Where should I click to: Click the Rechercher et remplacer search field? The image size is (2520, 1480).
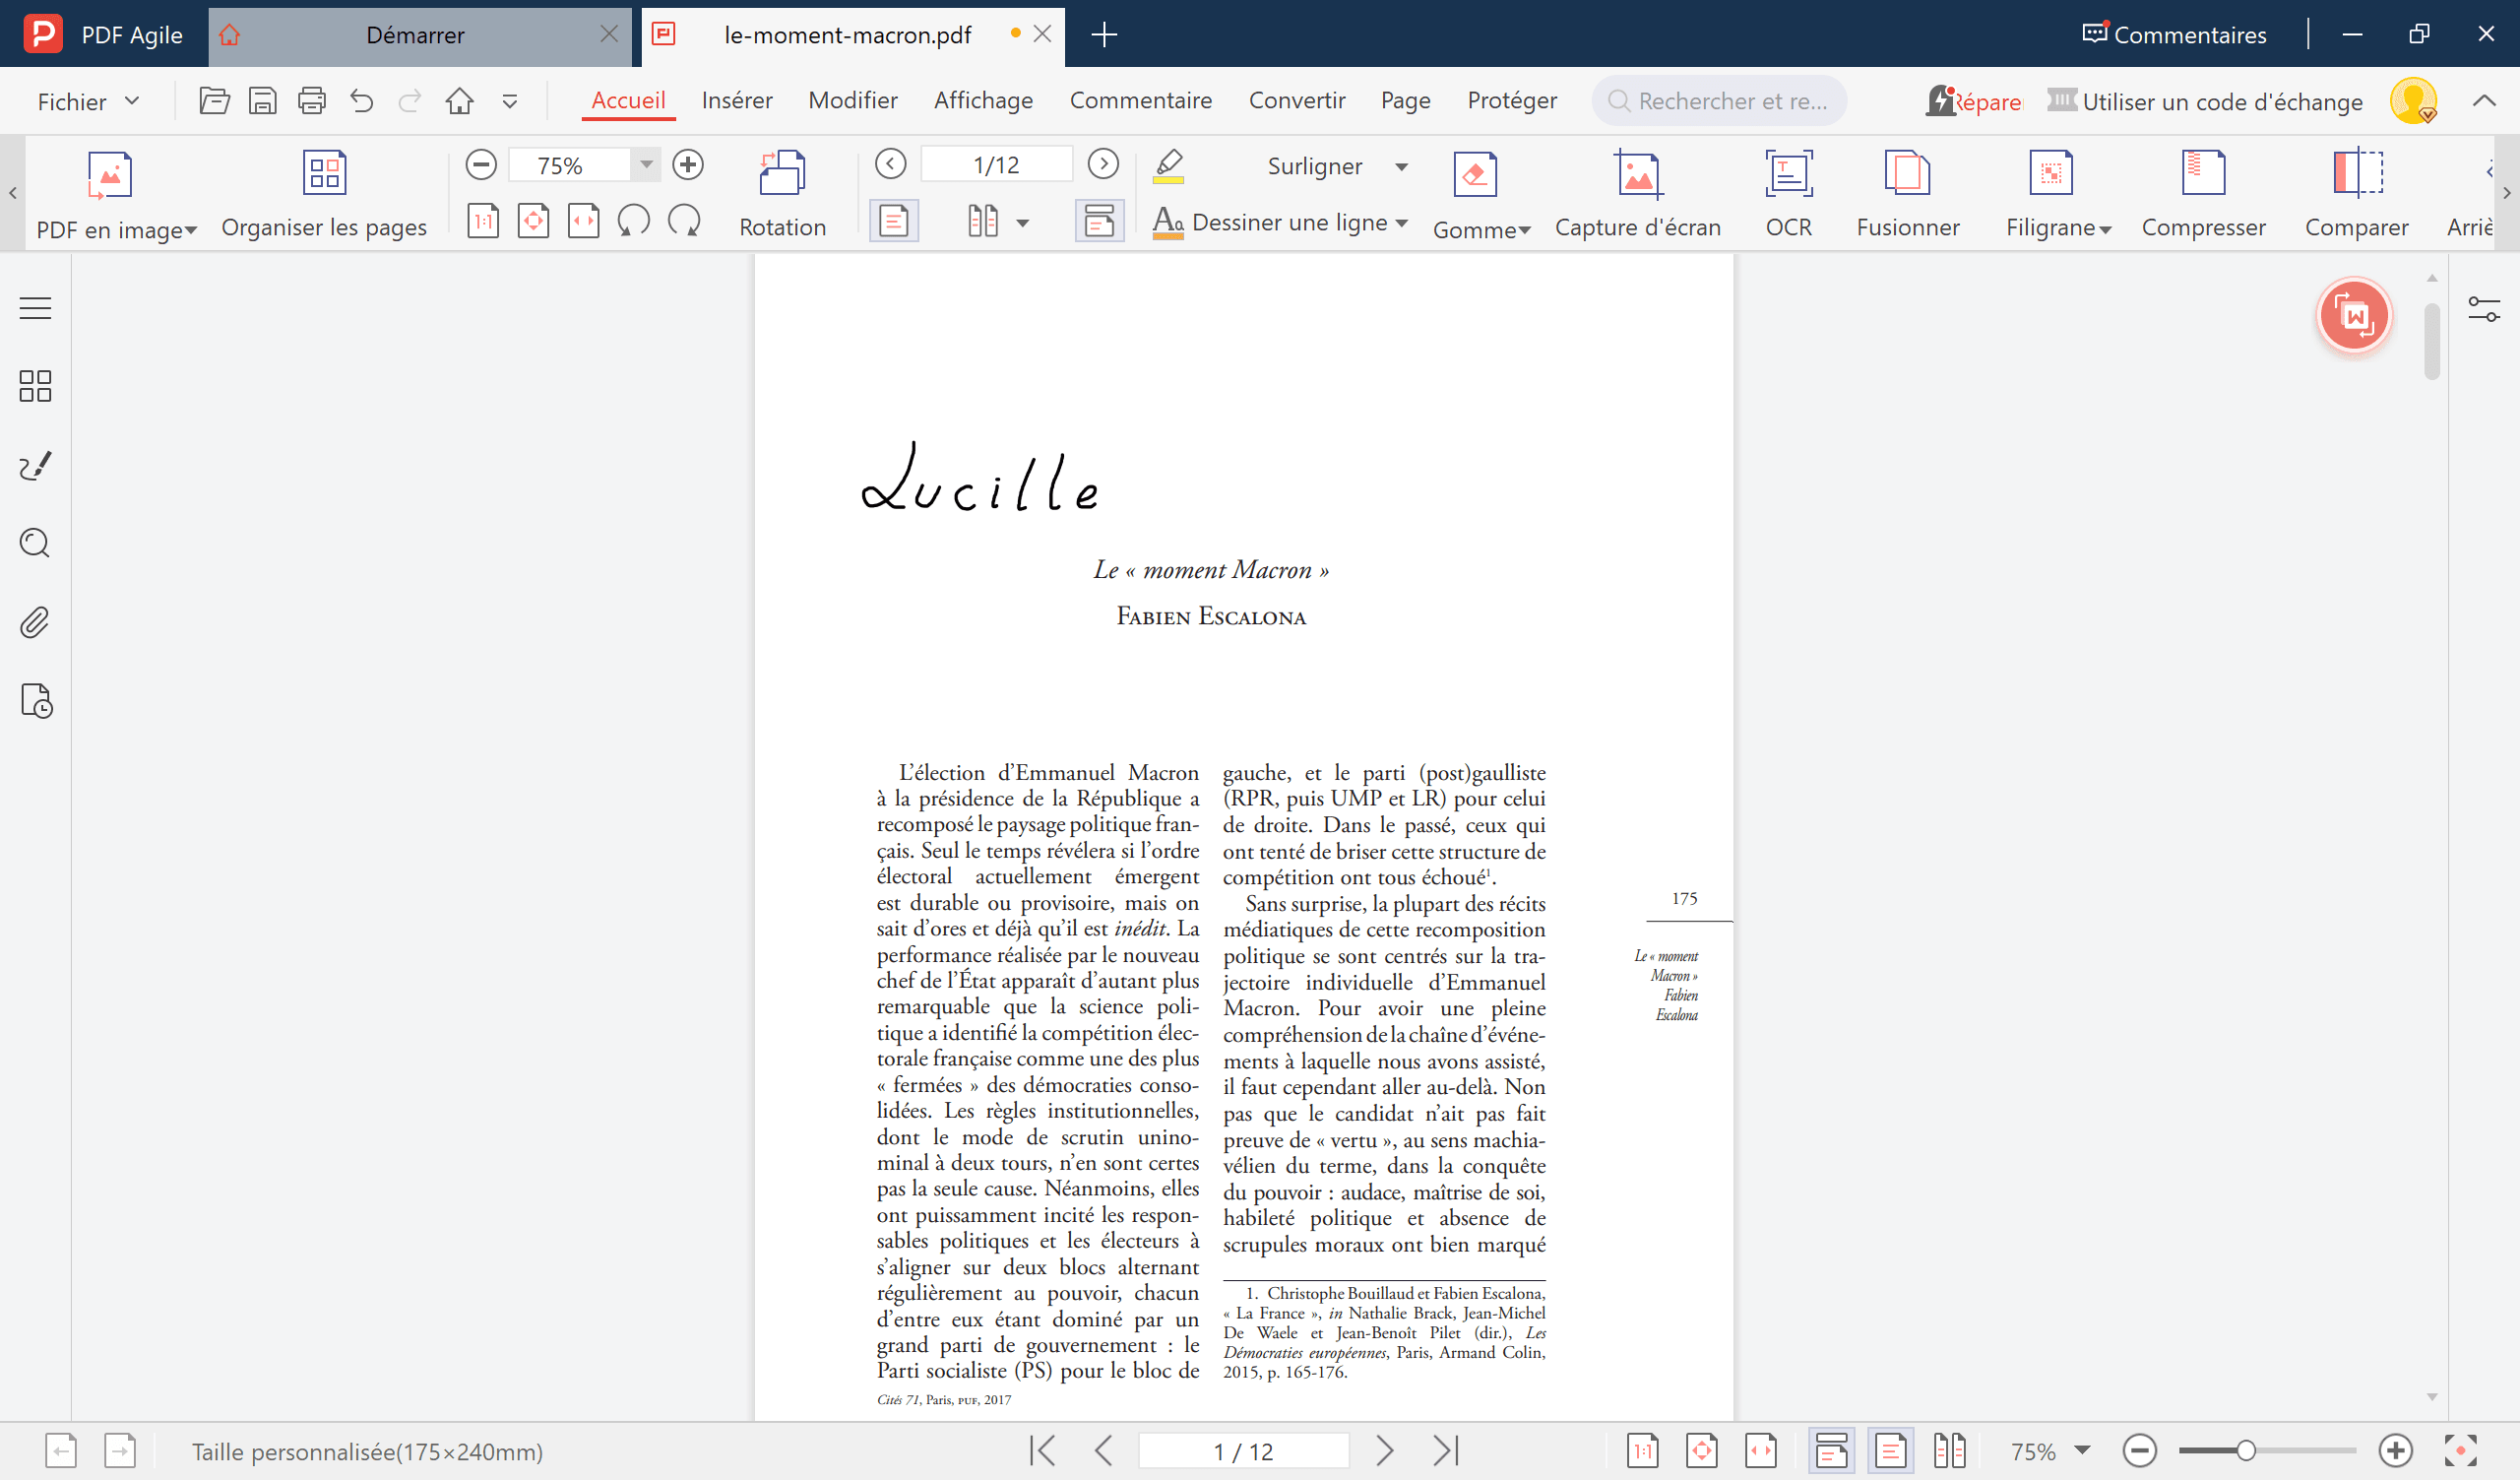point(1718,101)
